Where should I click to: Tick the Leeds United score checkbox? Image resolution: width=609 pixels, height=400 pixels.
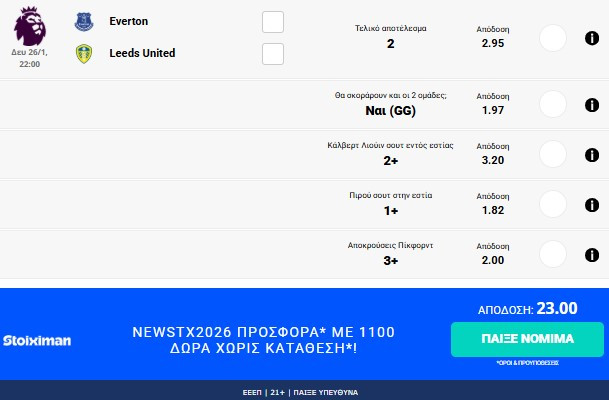coord(272,54)
